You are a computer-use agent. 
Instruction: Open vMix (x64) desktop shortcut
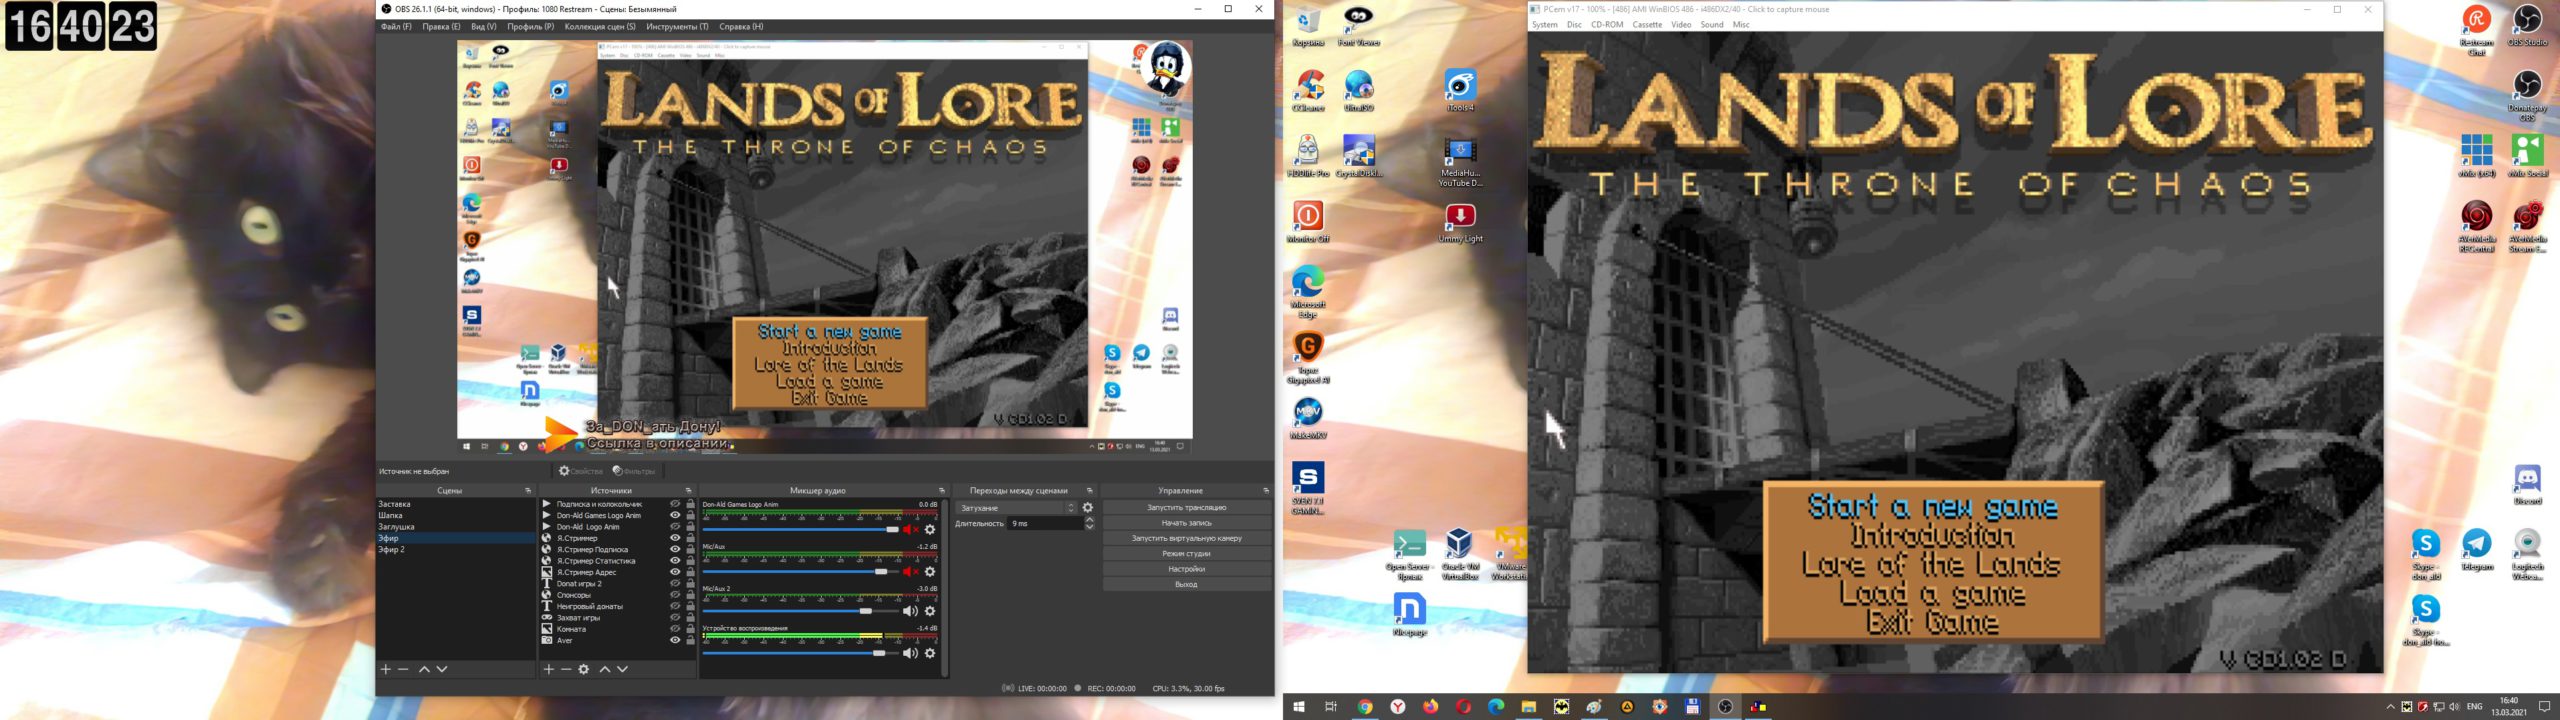tap(2476, 156)
